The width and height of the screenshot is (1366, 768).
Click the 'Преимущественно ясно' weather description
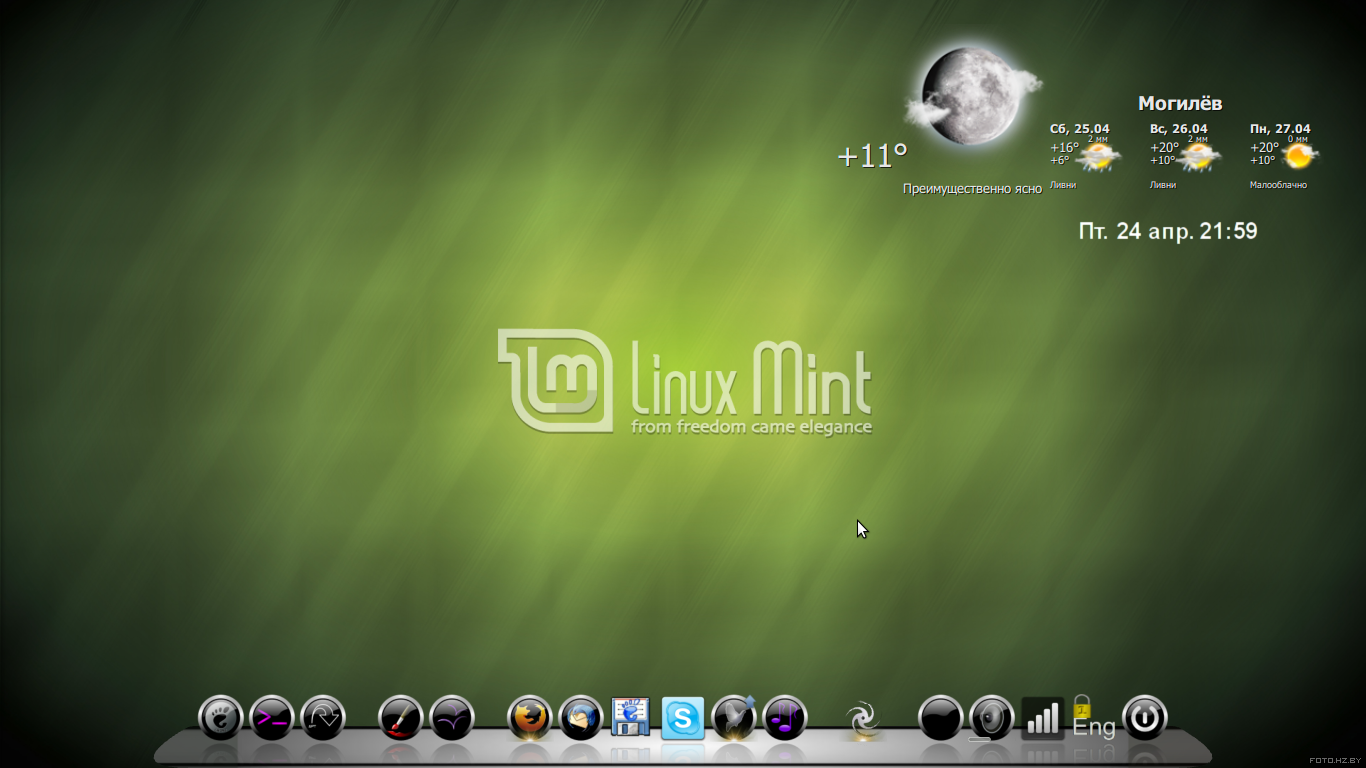click(x=972, y=188)
